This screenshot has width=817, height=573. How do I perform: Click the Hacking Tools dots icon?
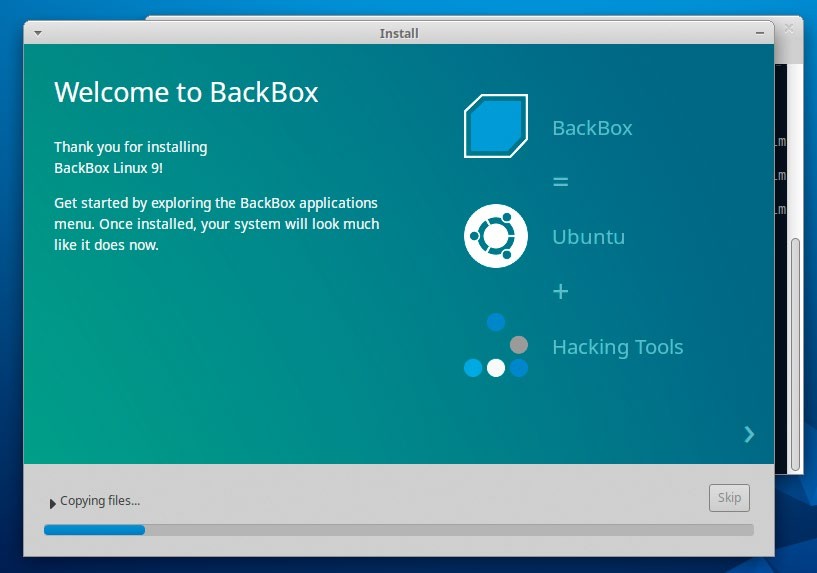(496, 345)
